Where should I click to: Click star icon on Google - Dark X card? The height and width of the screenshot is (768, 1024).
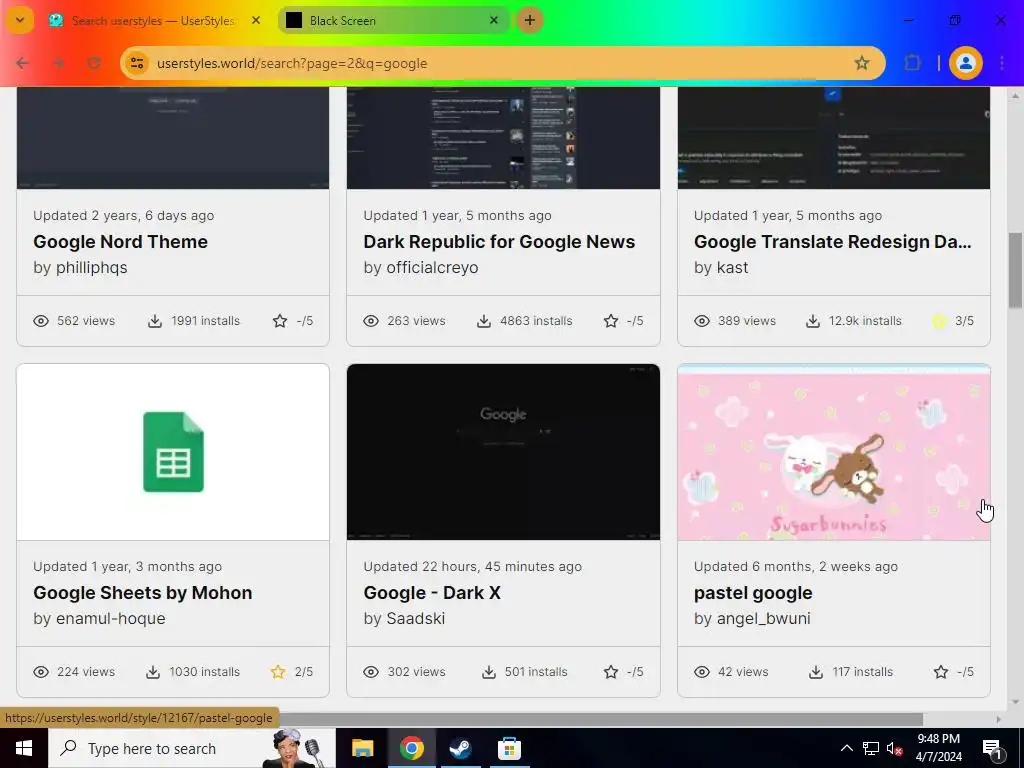pos(611,672)
